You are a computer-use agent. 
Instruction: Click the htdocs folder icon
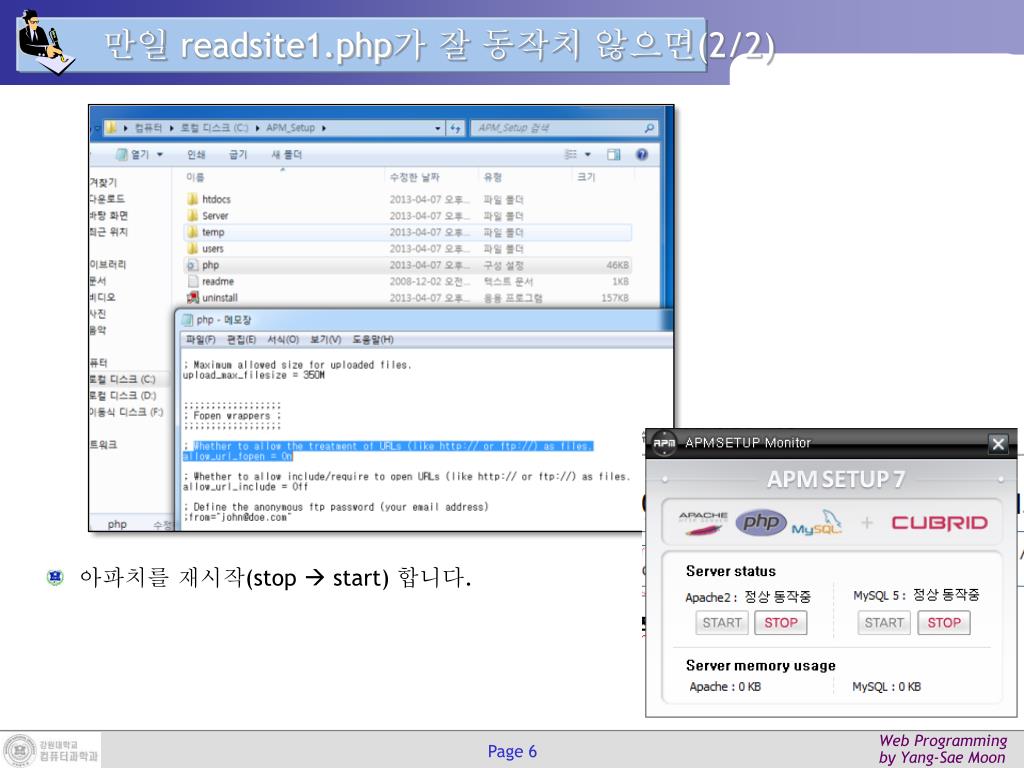click(x=192, y=199)
